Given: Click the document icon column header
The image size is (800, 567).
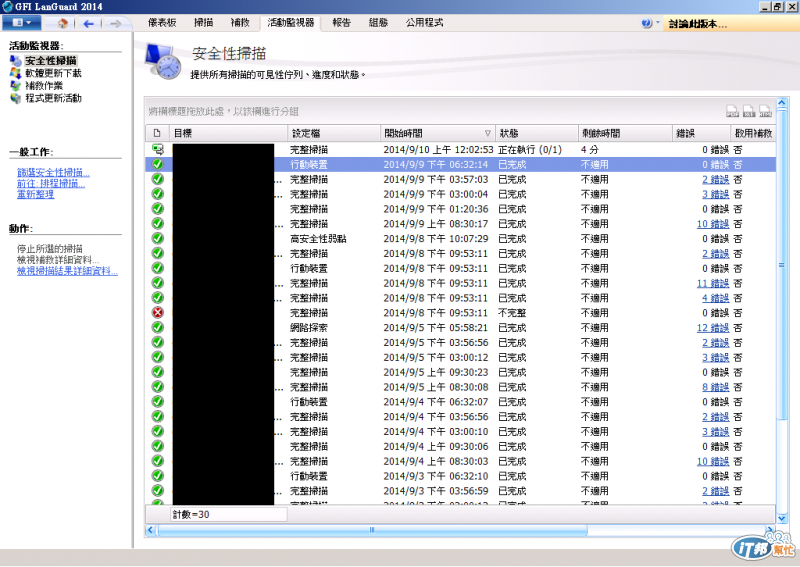Looking at the screenshot, I should tap(157, 133).
